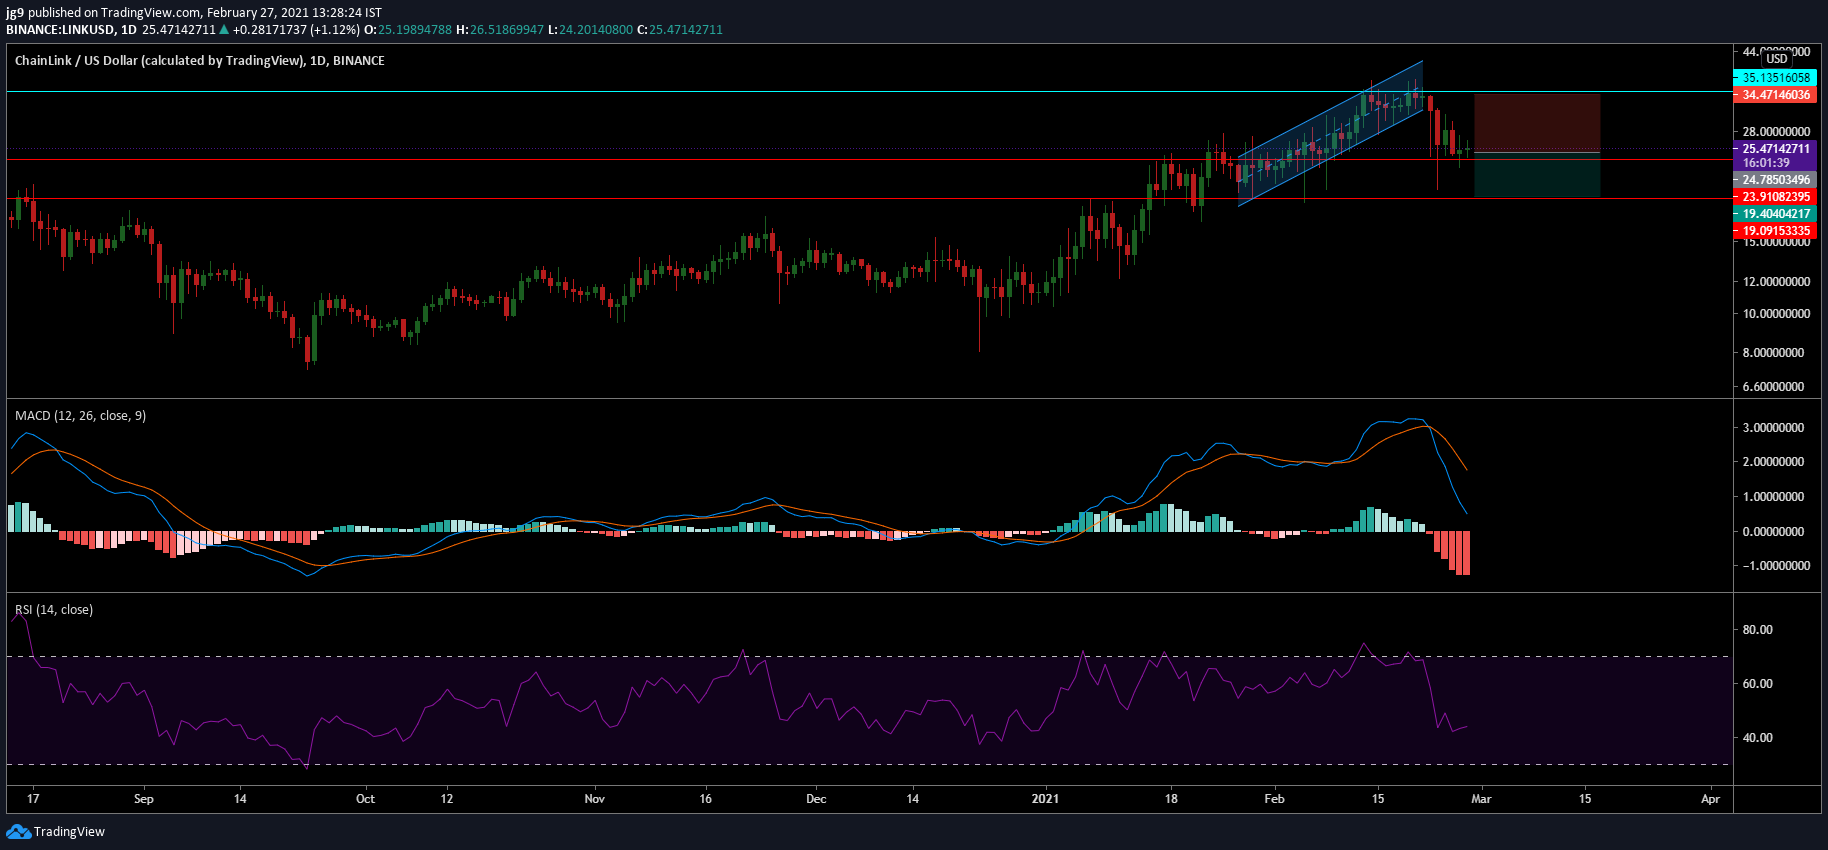Click the 2021 label on the time axis

pyautogui.click(x=1045, y=799)
